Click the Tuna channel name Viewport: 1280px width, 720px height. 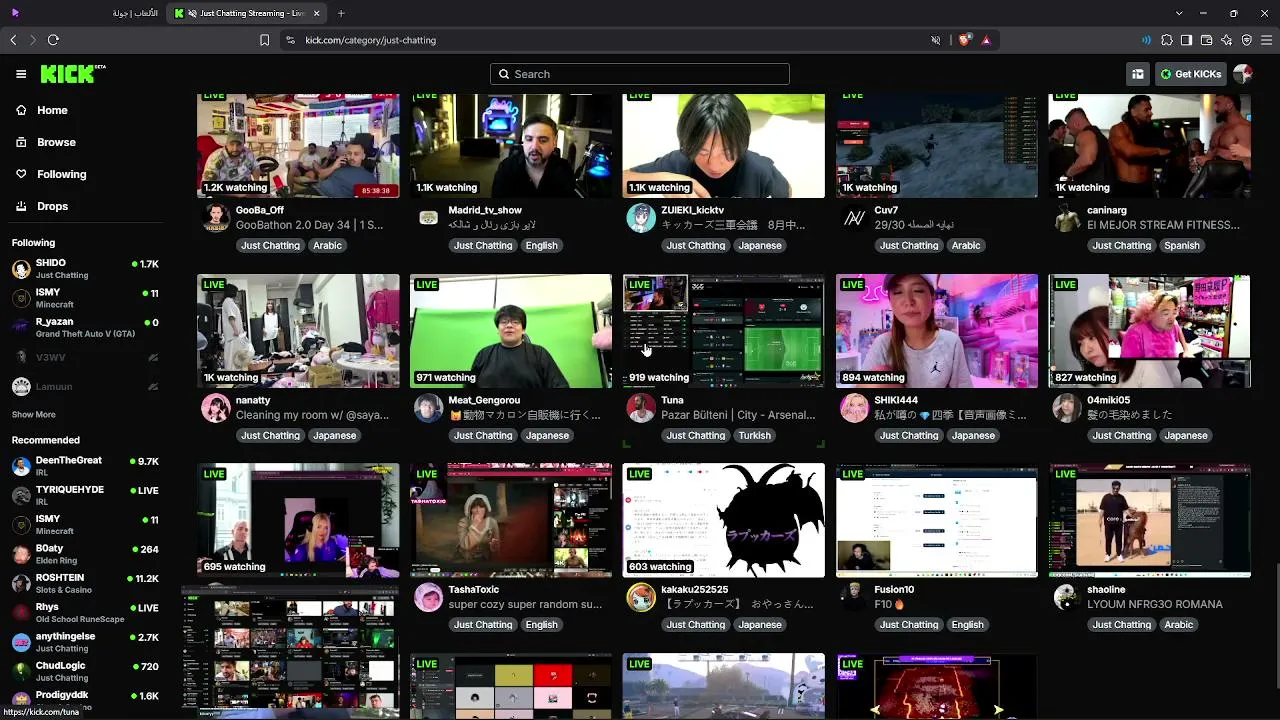pos(673,400)
